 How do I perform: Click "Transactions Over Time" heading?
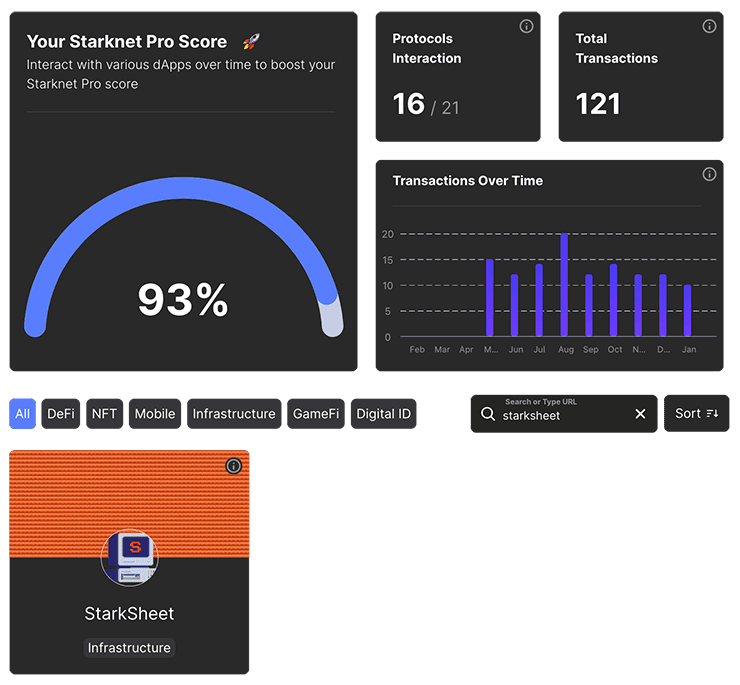click(468, 181)
